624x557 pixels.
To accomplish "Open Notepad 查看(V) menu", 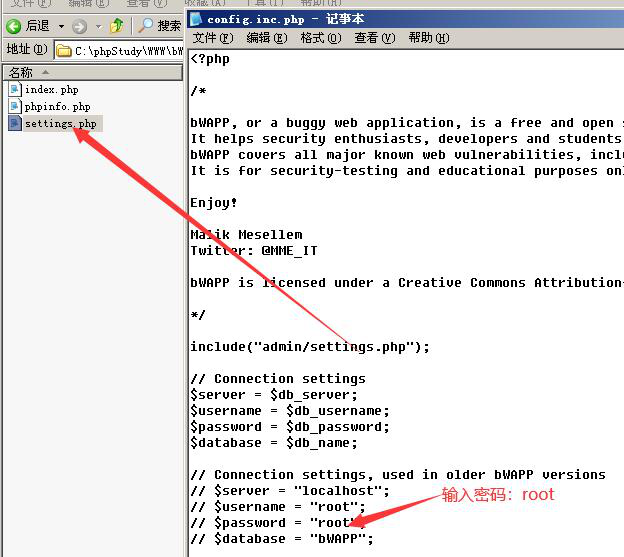I will click(x=375, y=38).
